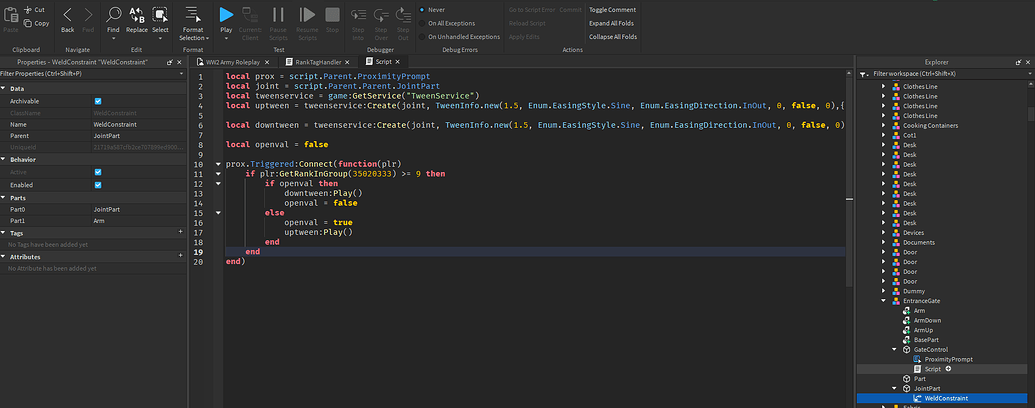Click the Fwd navigation arrow
The image size is (1035, 408).
click(88, 15)
